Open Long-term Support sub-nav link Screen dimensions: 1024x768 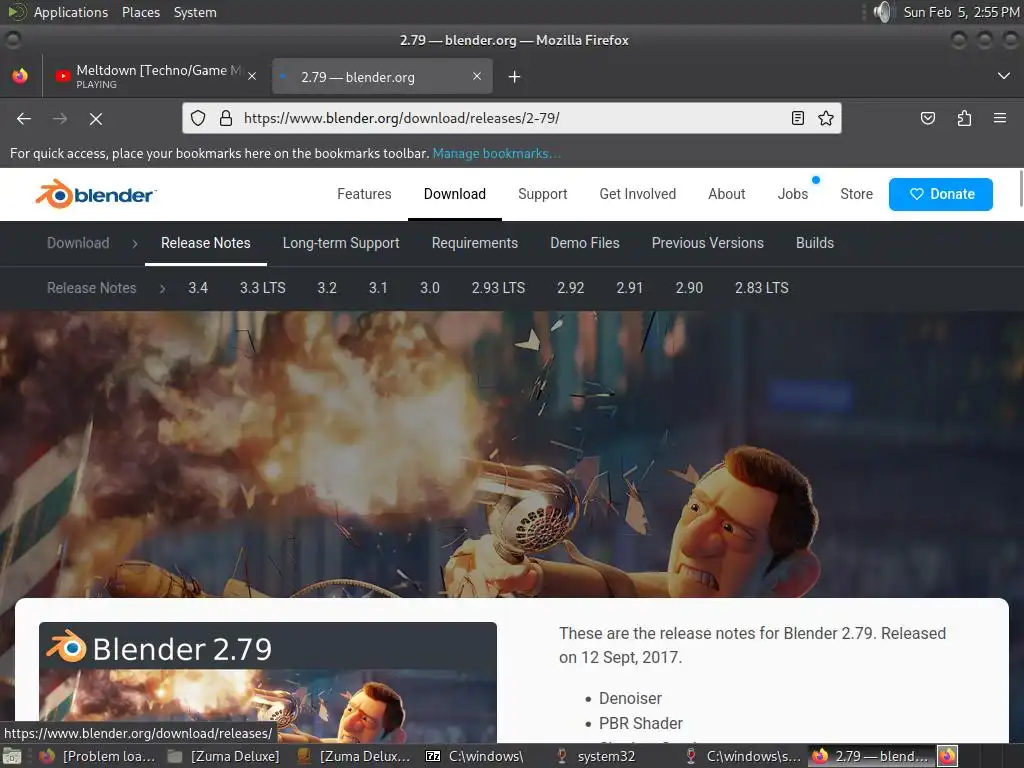pos(341,243)
